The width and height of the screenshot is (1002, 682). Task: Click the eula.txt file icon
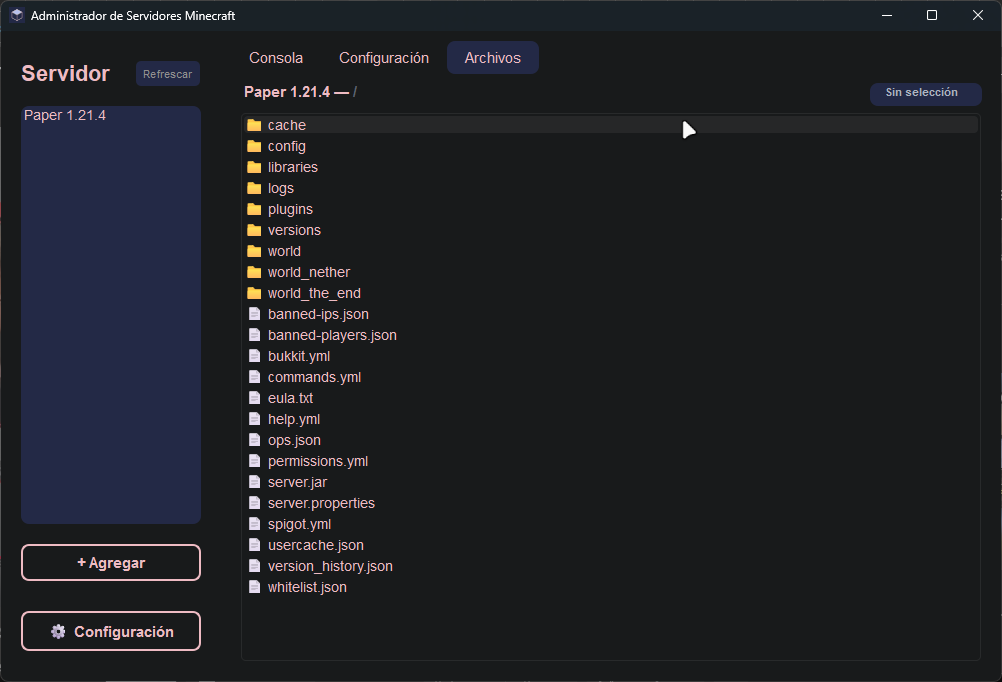254,398
